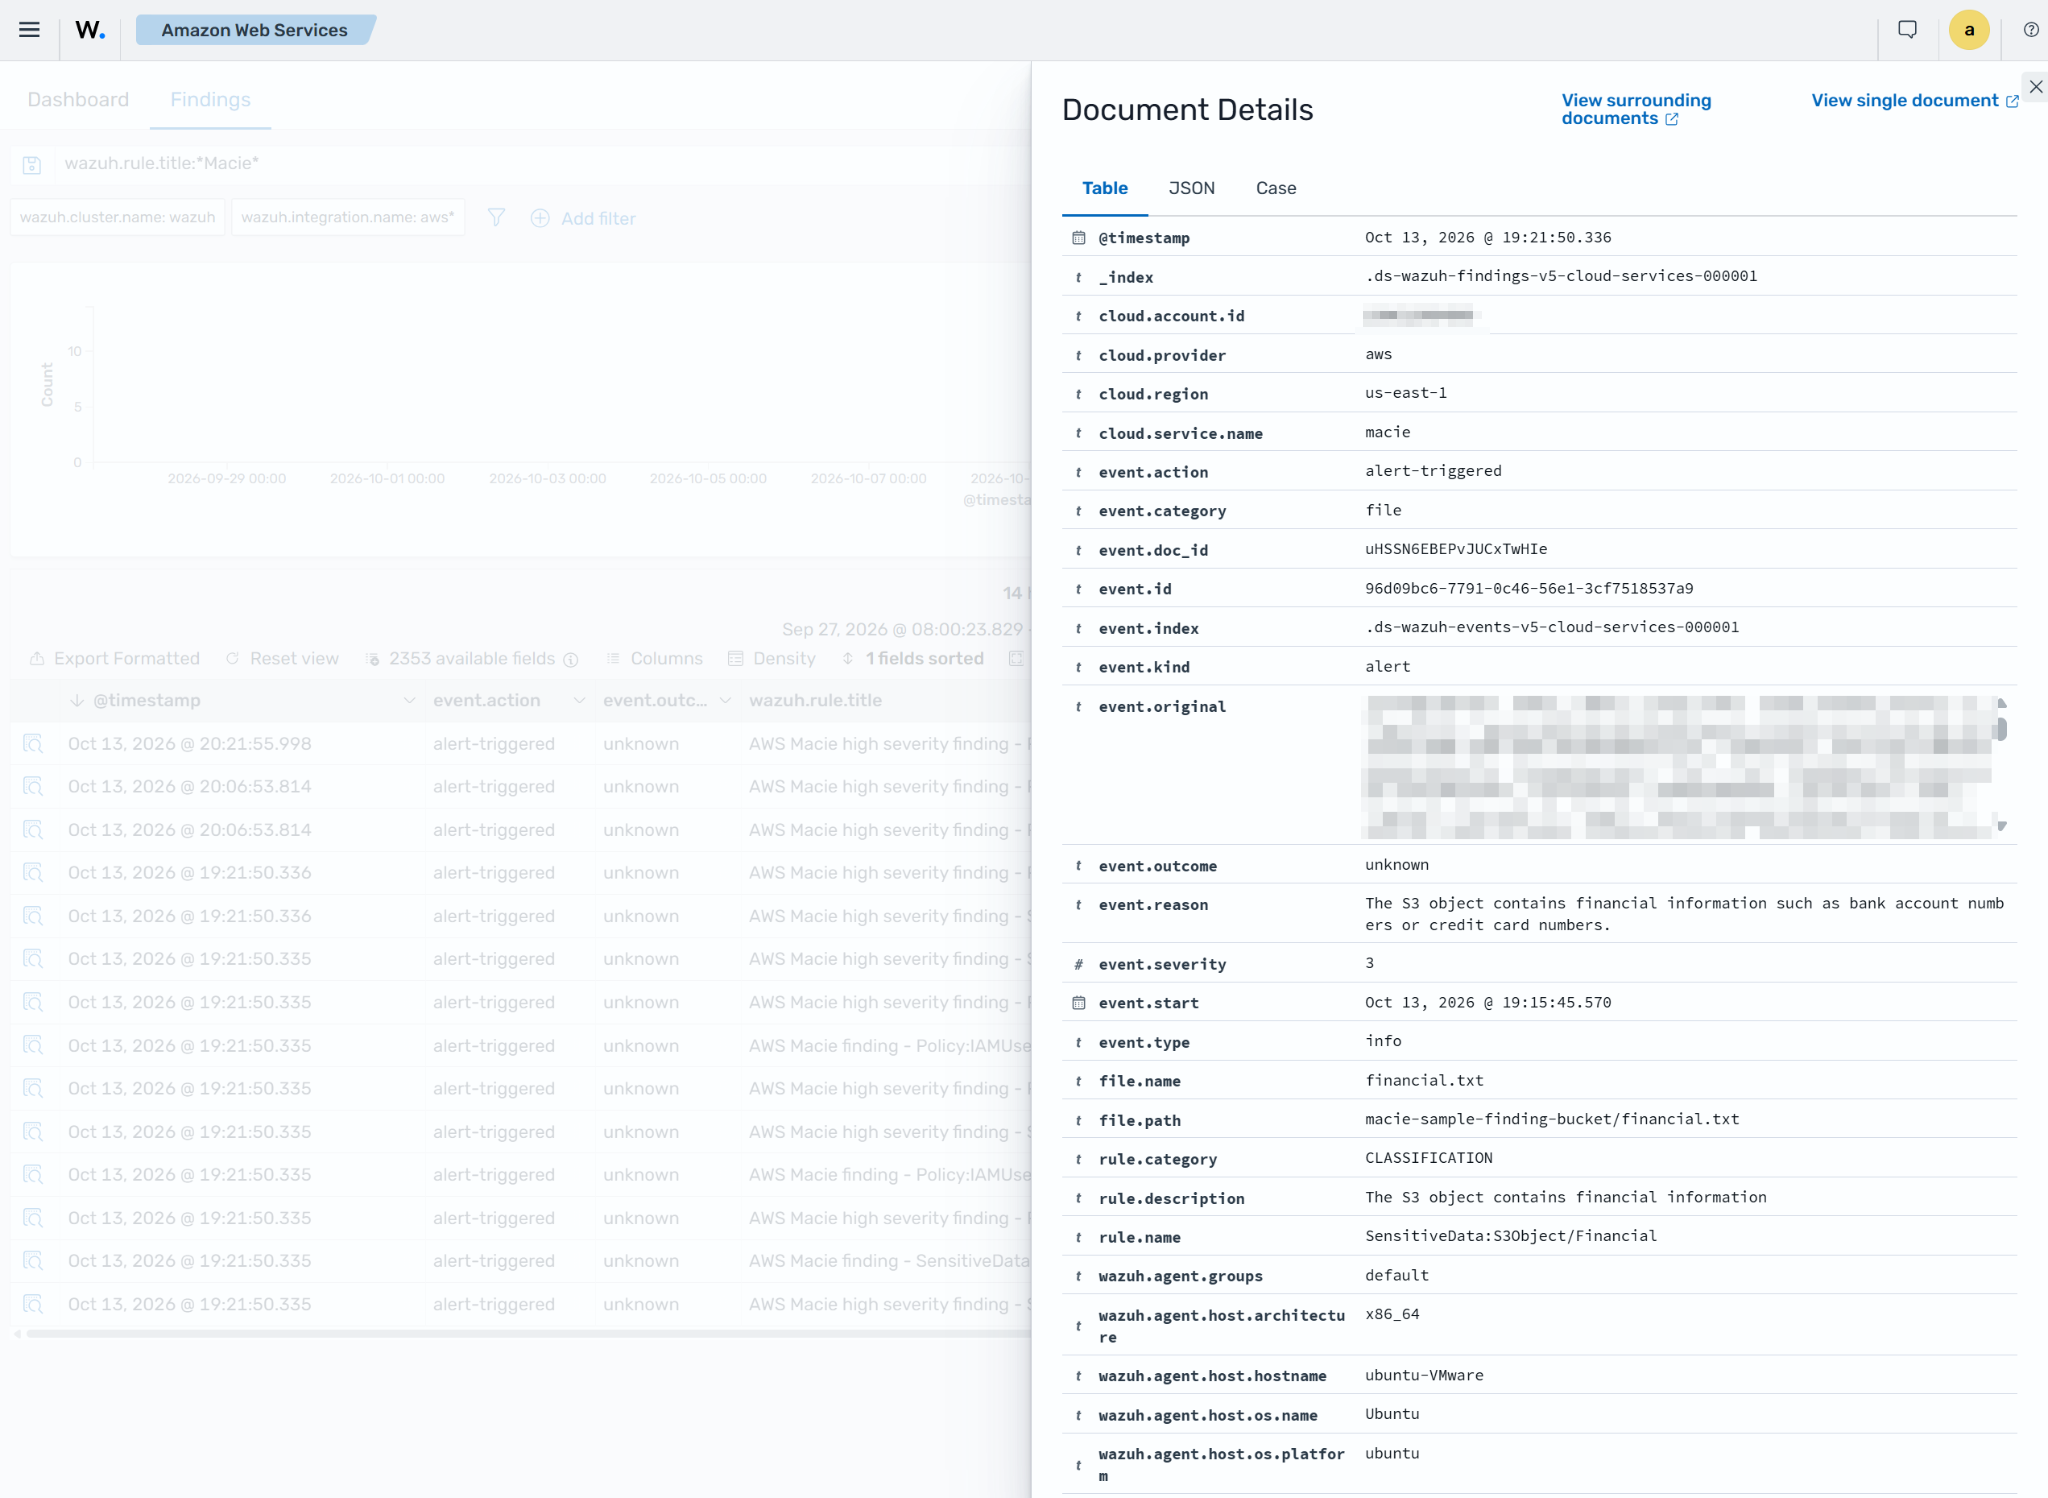This screenshot has width=2048, height=1498.
Task: Open the Density options
Action: [x=772, y=659]
